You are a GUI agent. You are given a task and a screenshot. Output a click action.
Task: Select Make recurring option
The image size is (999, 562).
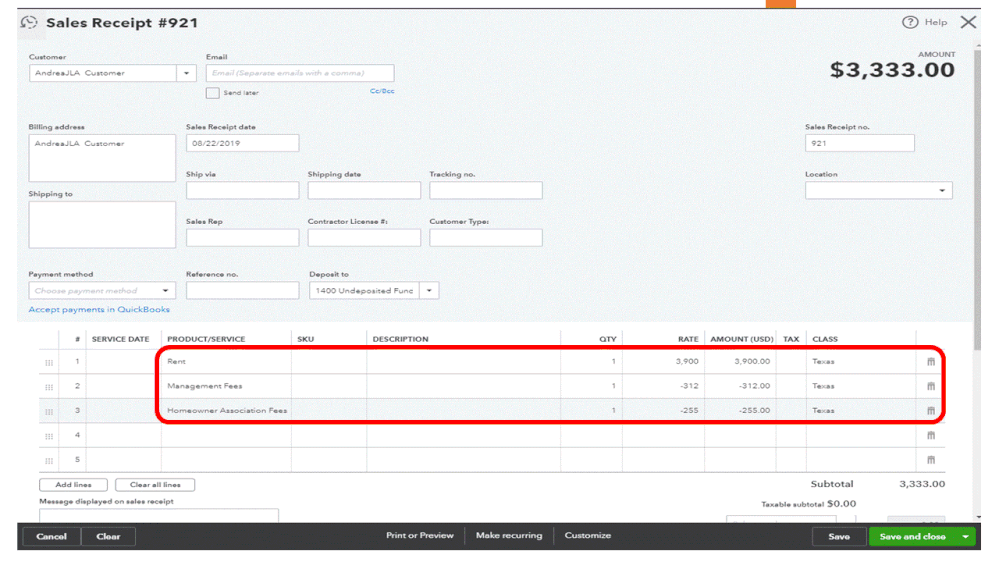509,535
